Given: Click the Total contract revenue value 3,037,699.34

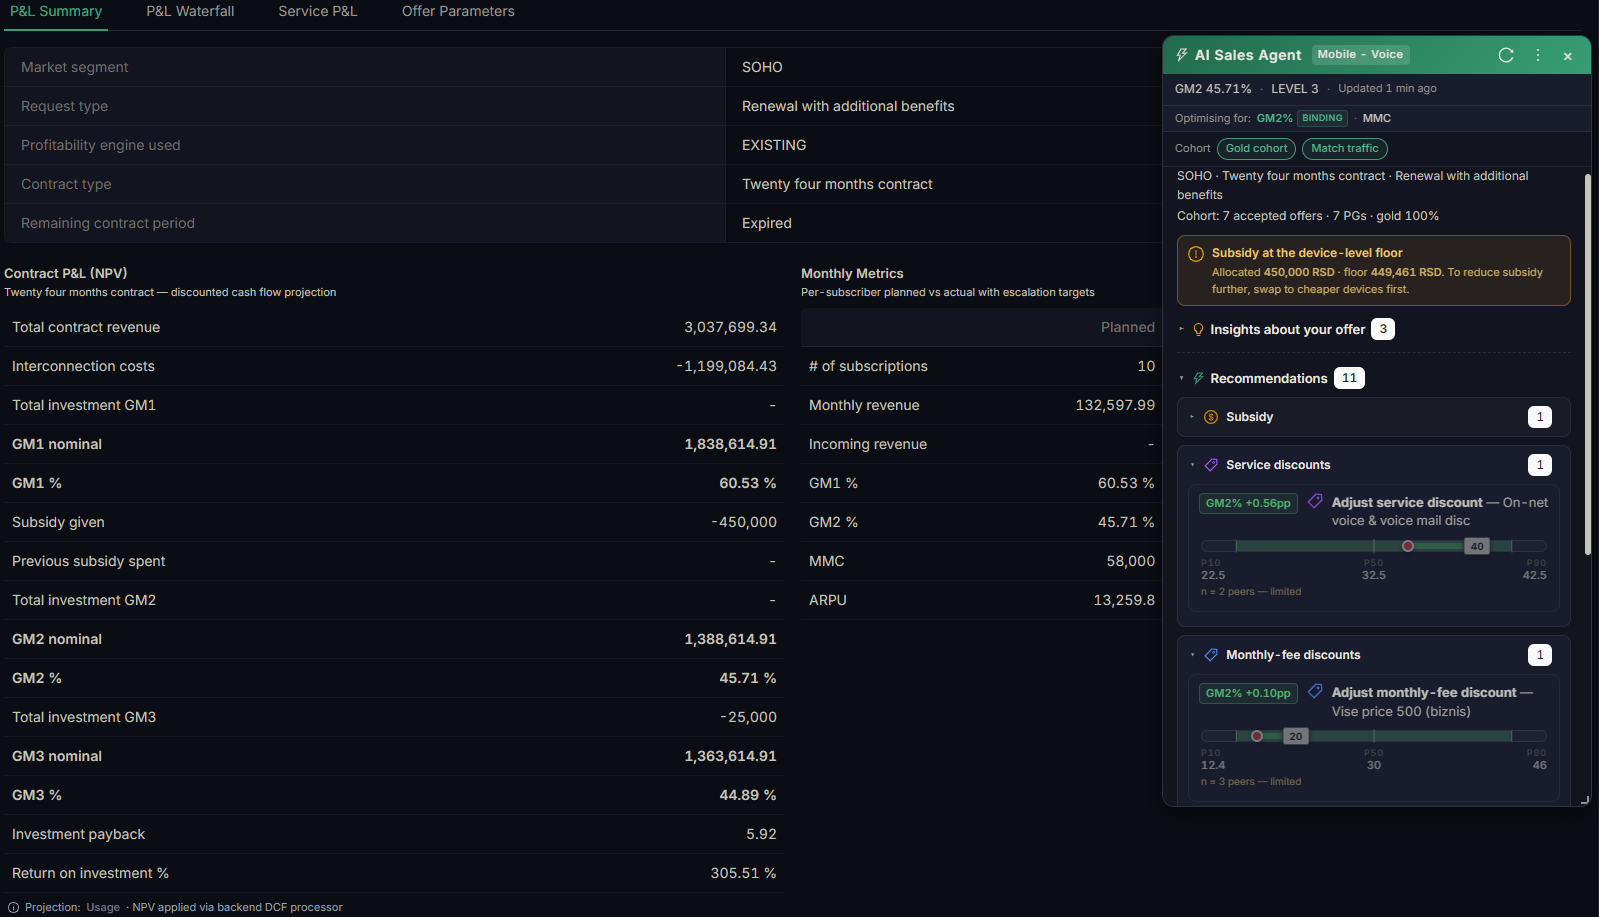Looking at the screenshot, I should tap(730, 327).
